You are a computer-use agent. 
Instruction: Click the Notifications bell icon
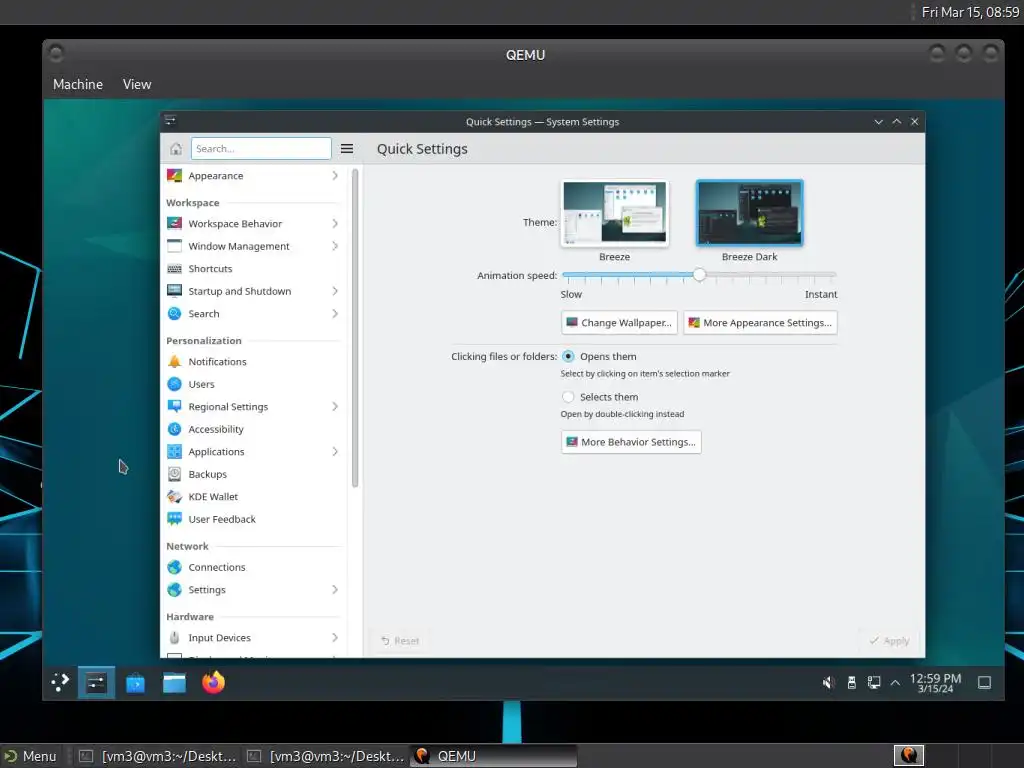174,362
